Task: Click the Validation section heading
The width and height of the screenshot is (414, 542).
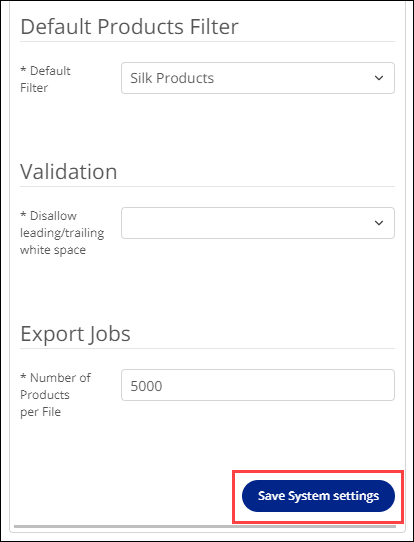Action: tap(69, 171)
